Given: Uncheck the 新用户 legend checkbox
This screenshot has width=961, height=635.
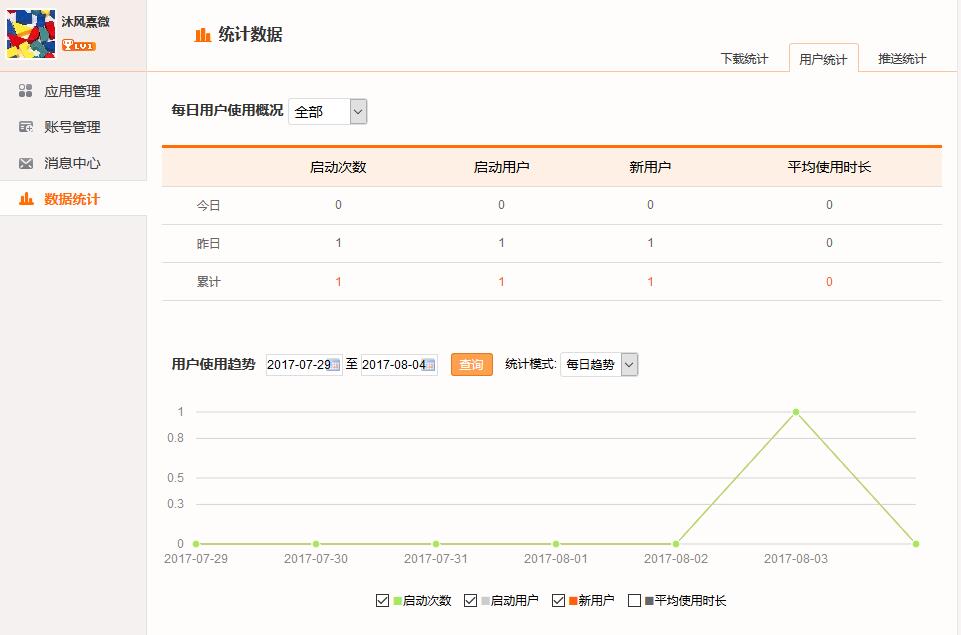Looking at the screenshot, I should [x=558, y=601].
